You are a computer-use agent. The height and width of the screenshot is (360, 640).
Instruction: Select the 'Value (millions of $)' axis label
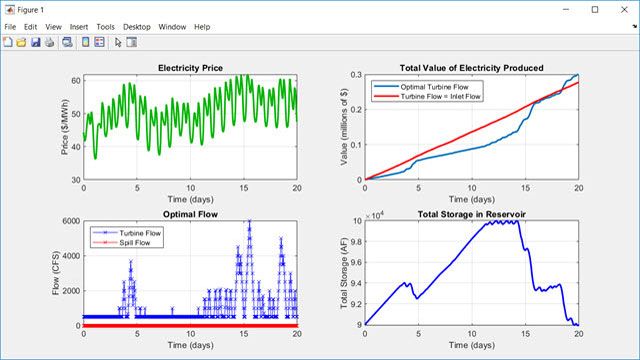[x=344, y=127]
